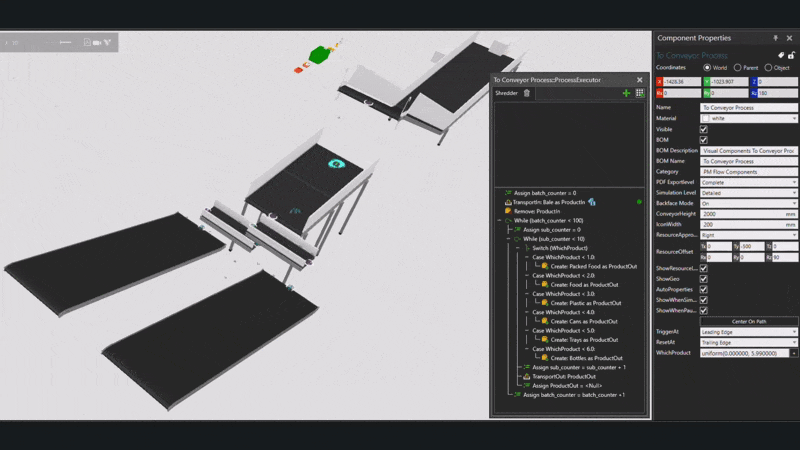Screen dimensions: 800x450
Task: Collapse the While (batch_counter < 100) node
Action: point(500,220)
